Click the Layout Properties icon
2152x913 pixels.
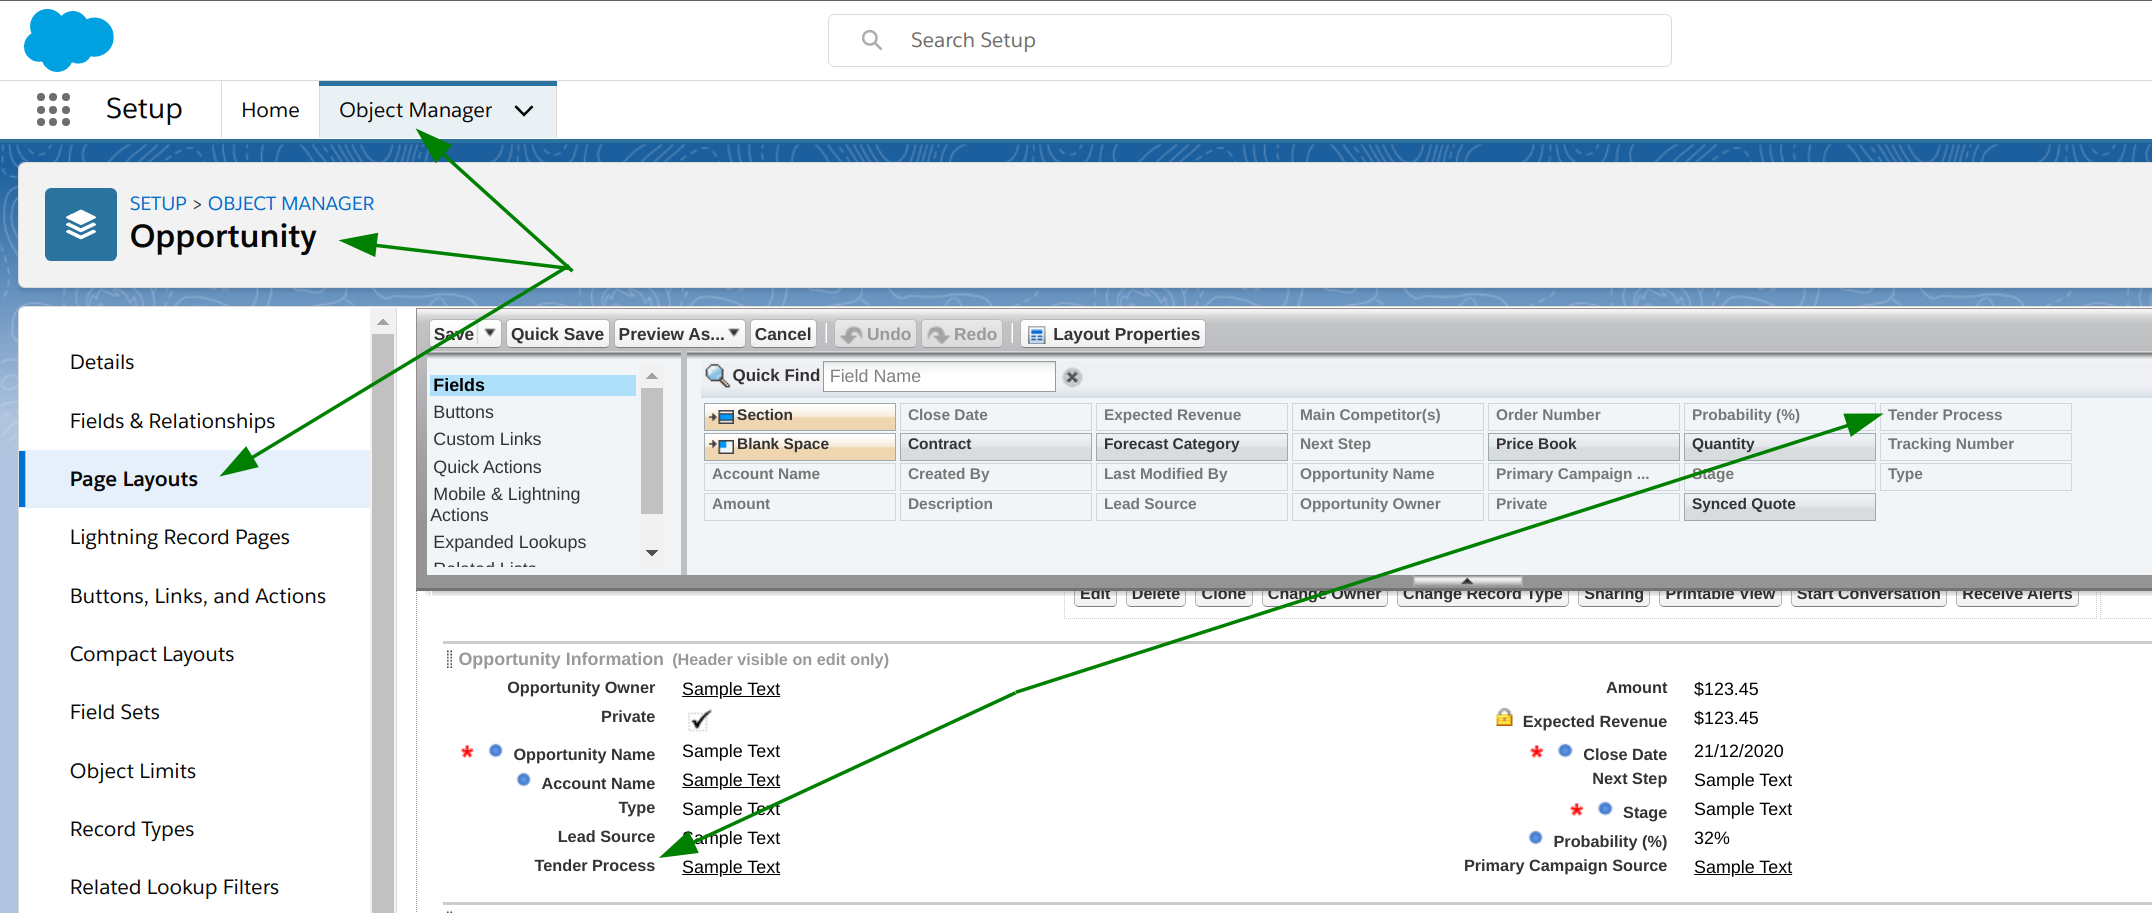[x=1037, y=335]
